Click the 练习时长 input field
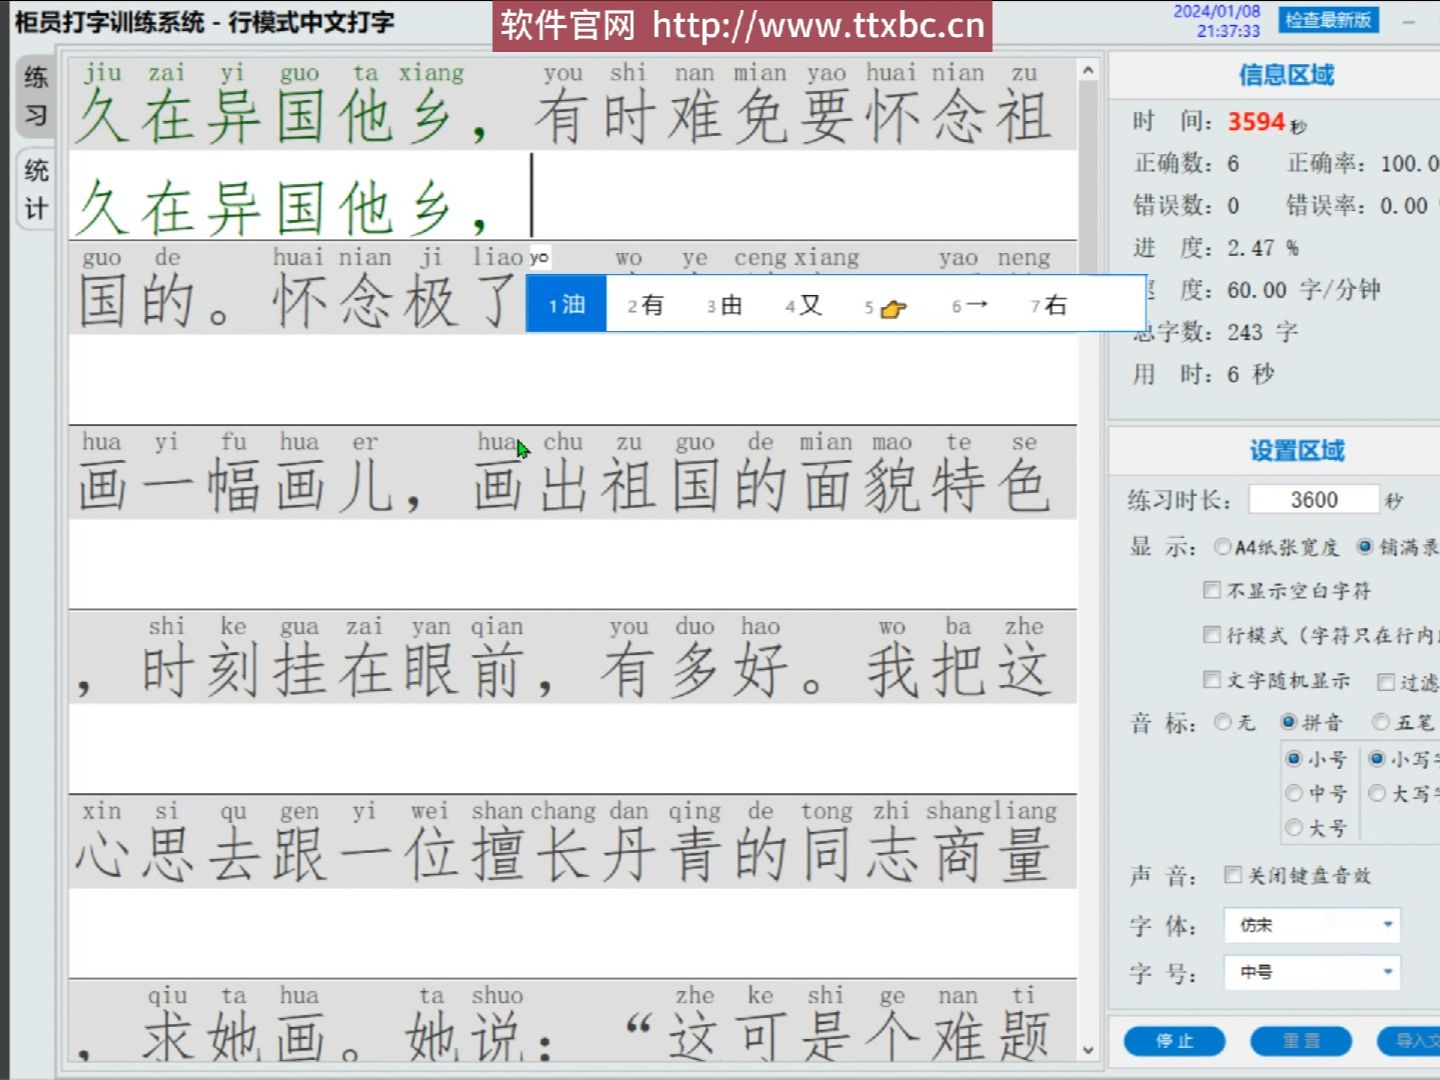Screen dimensions: 1440x1080 1314,500
